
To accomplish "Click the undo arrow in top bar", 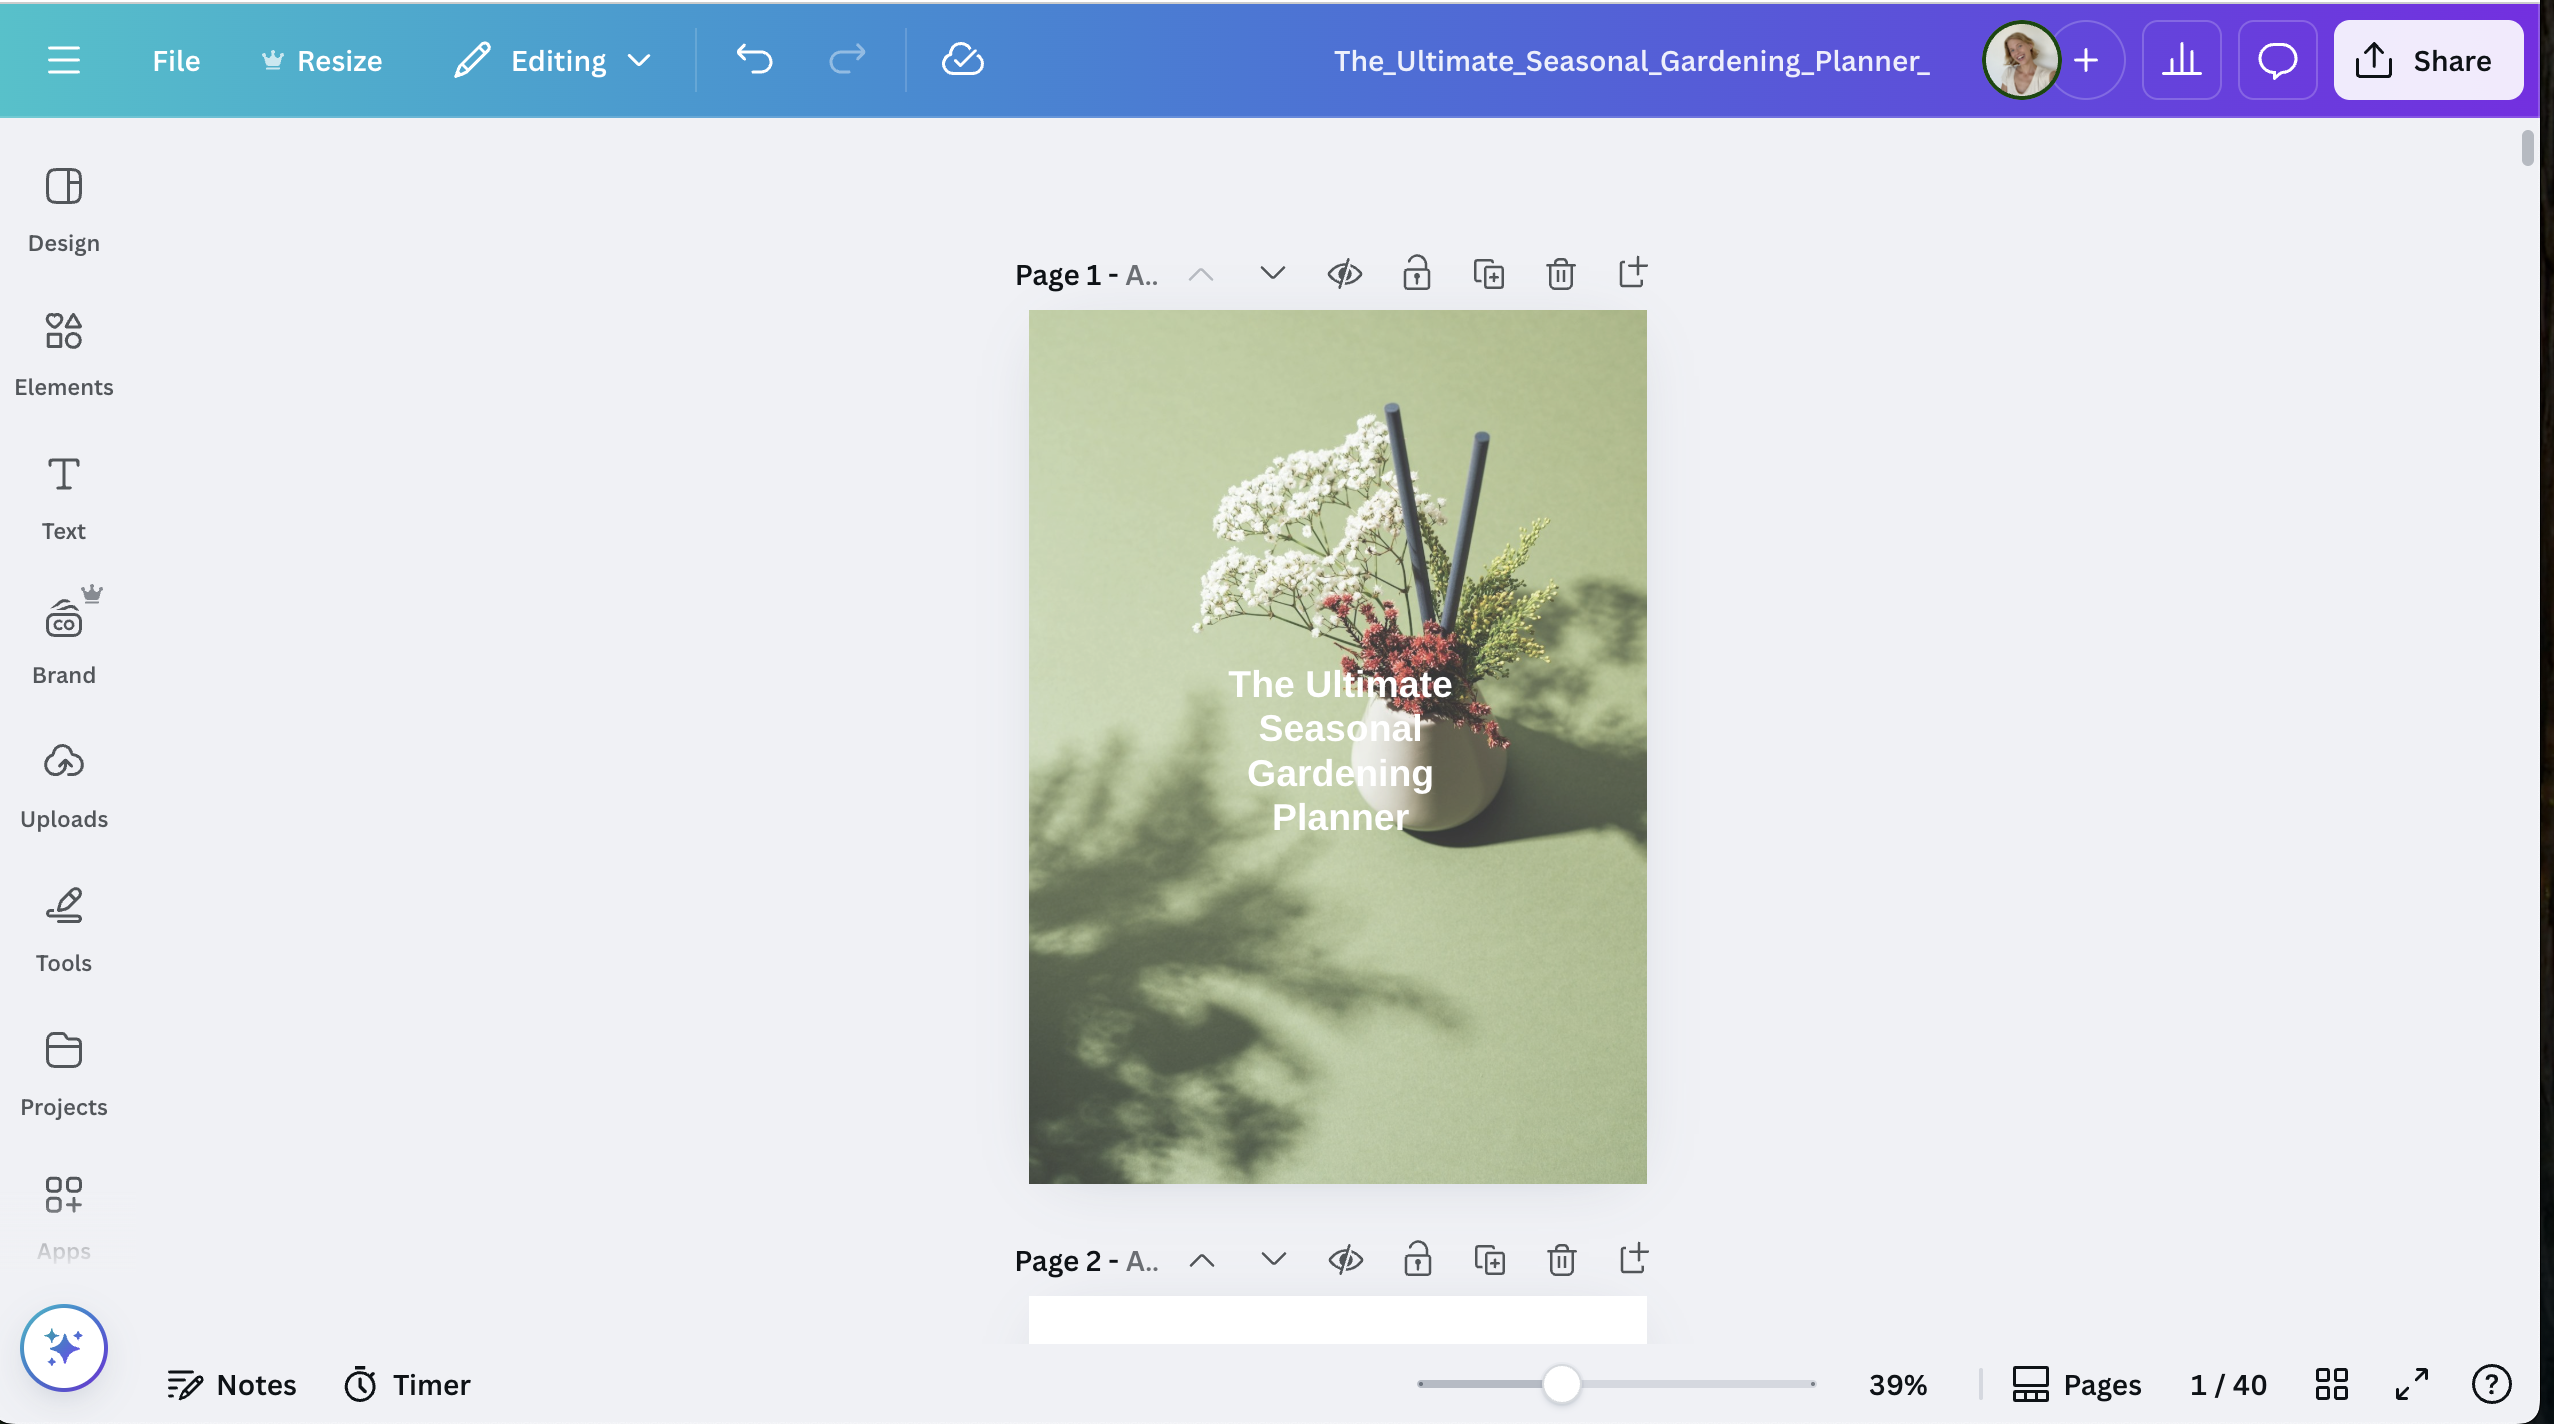I will (x=755, y=60).
